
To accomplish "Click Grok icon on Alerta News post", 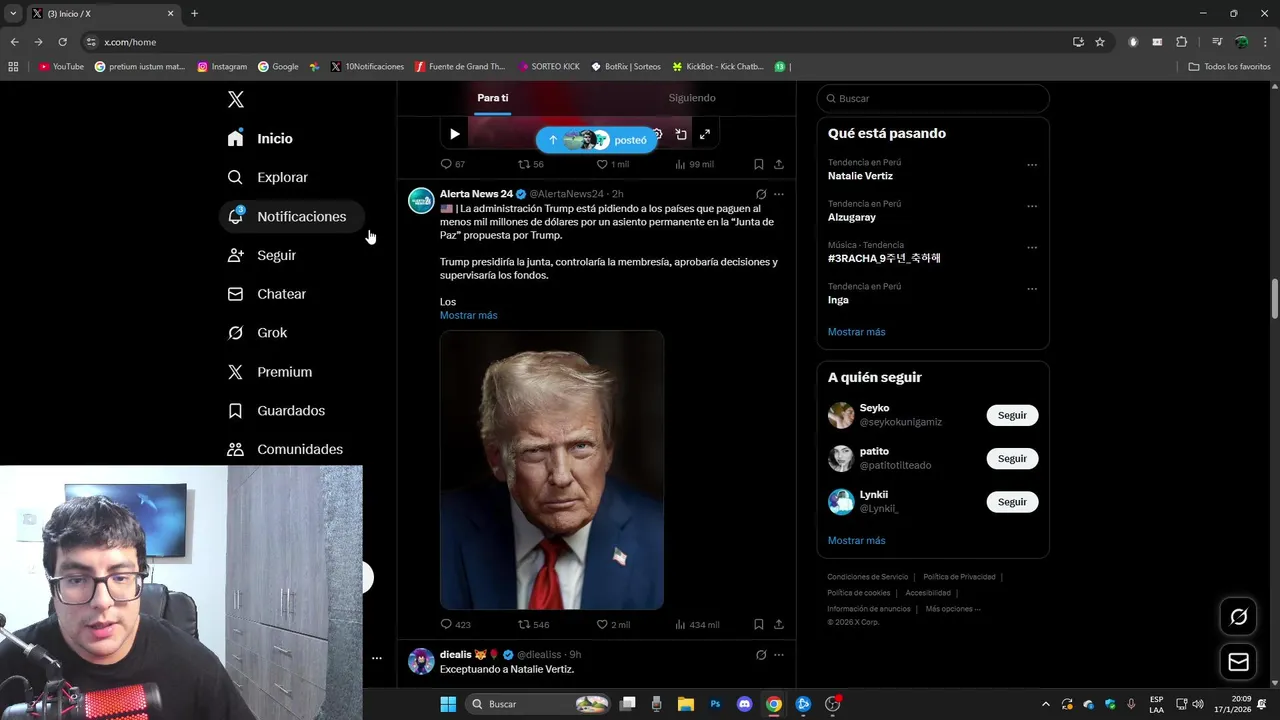I will 761,194.
